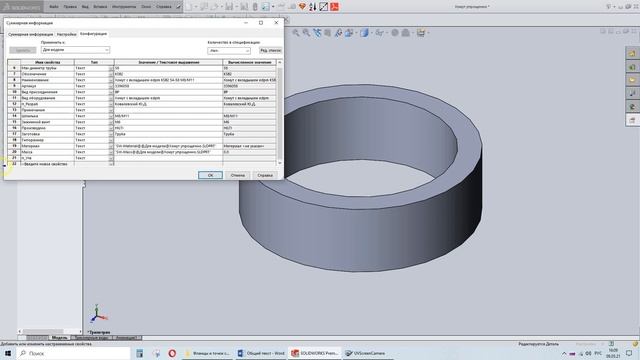
Task: Click the numbered sort arrow toolbar icon
Action: click(x=313, y=7)
